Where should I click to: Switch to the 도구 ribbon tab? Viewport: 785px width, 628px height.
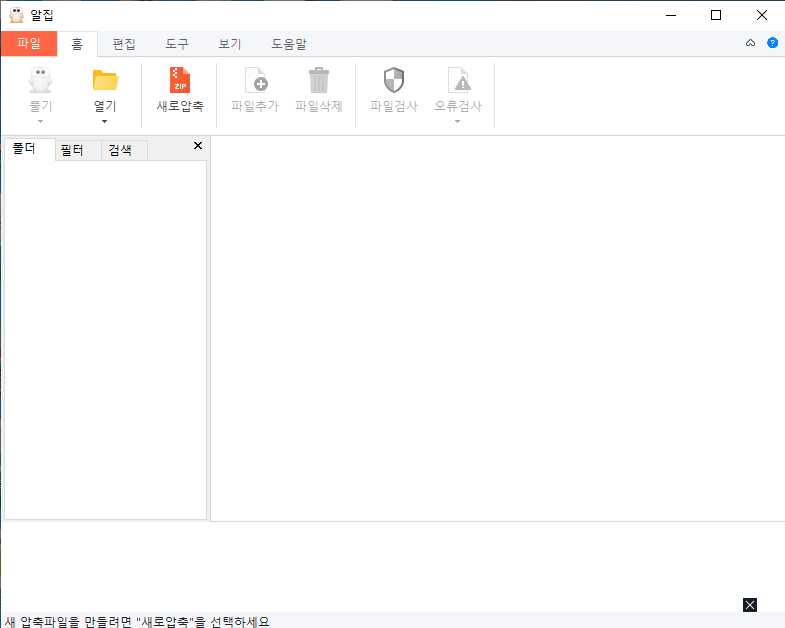pos(177,44)
